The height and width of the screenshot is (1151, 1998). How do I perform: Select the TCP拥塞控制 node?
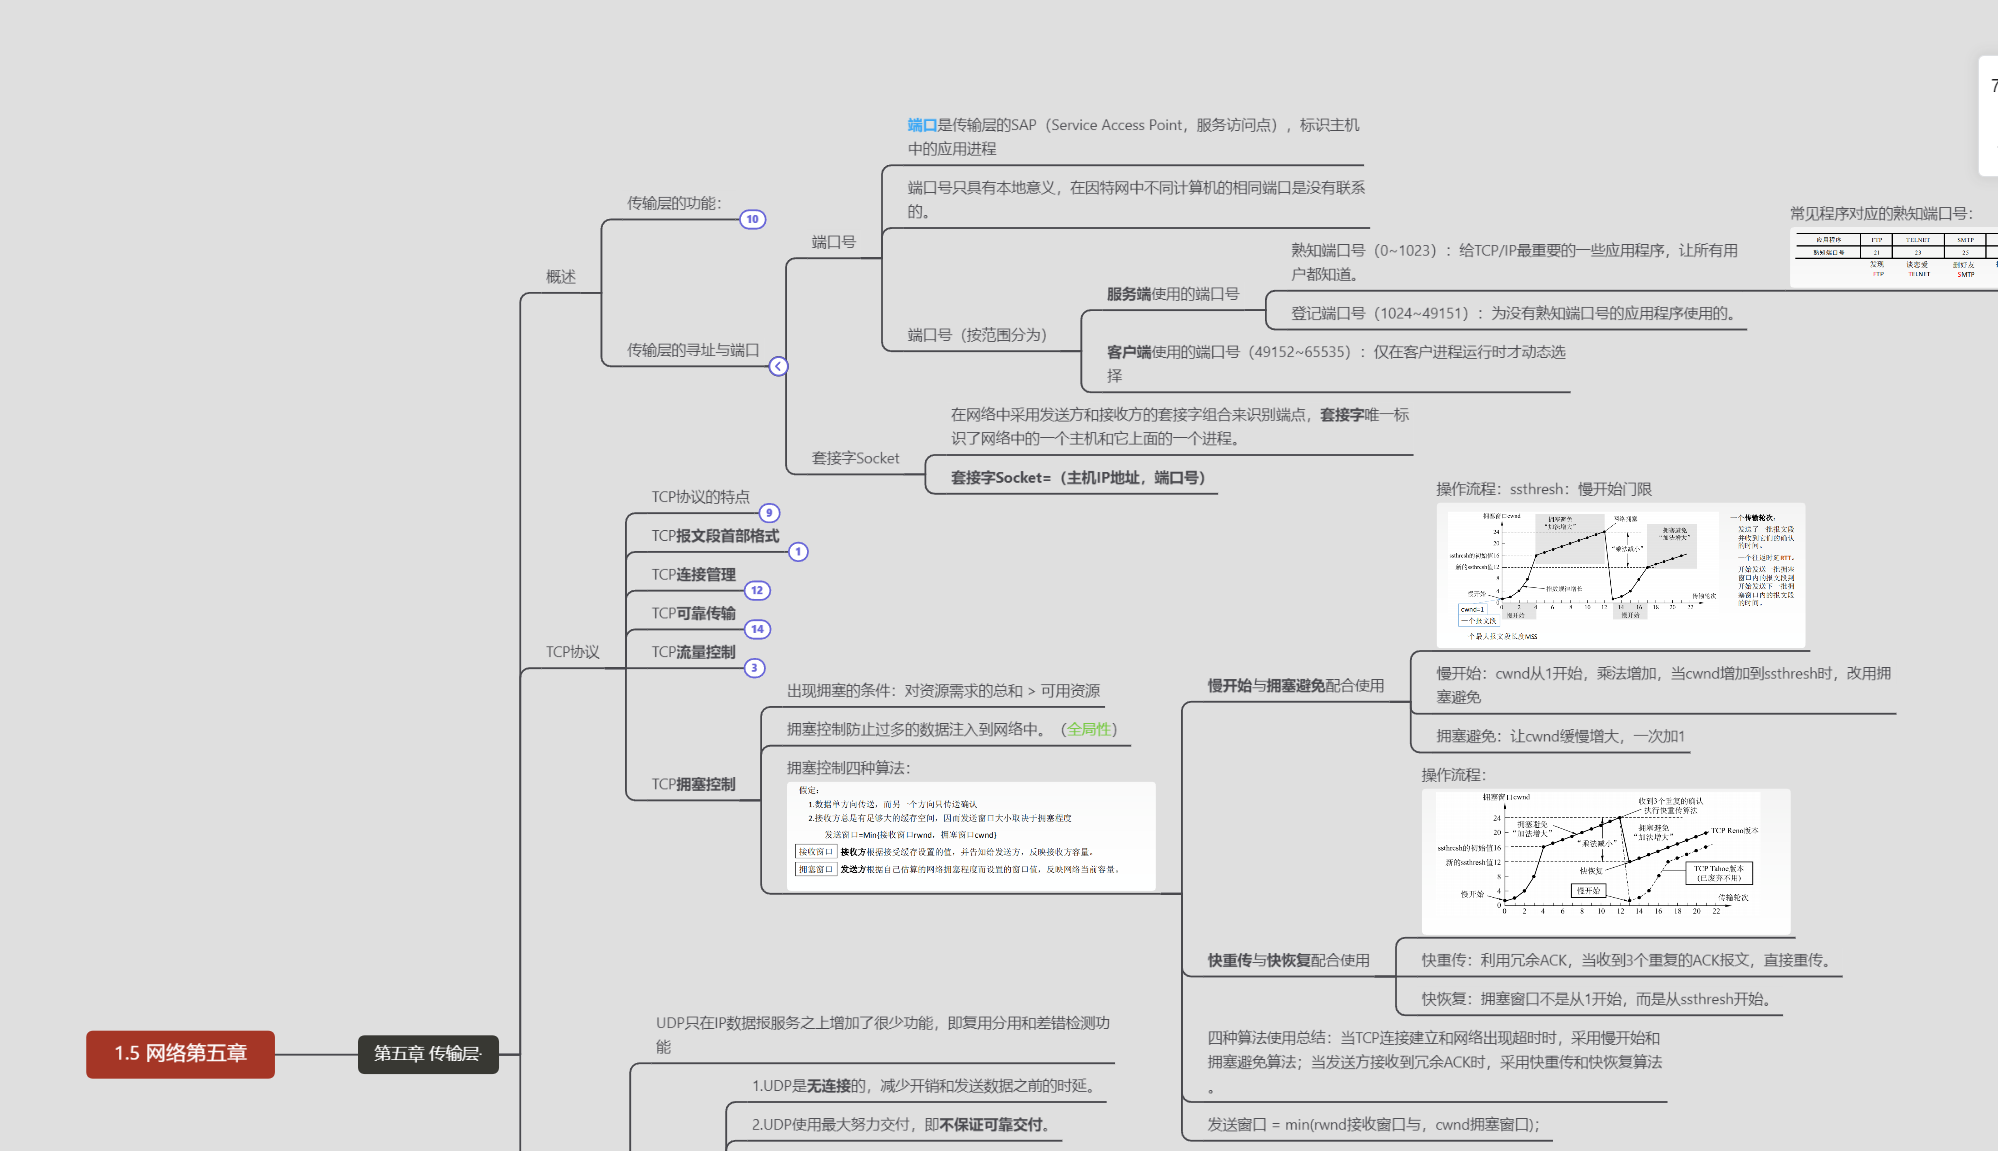693,784
